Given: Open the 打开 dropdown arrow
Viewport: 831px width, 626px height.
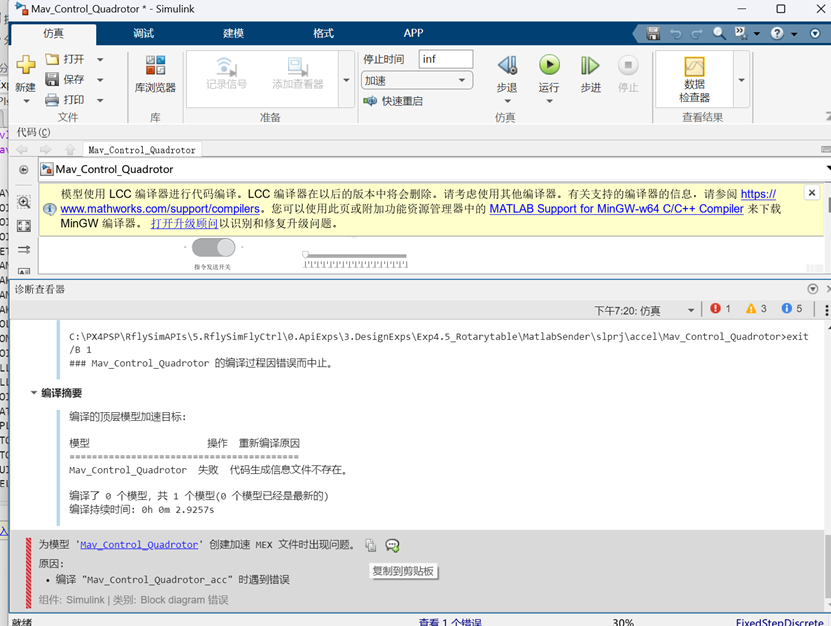Looking at the screenshot, I should (100, 59).
